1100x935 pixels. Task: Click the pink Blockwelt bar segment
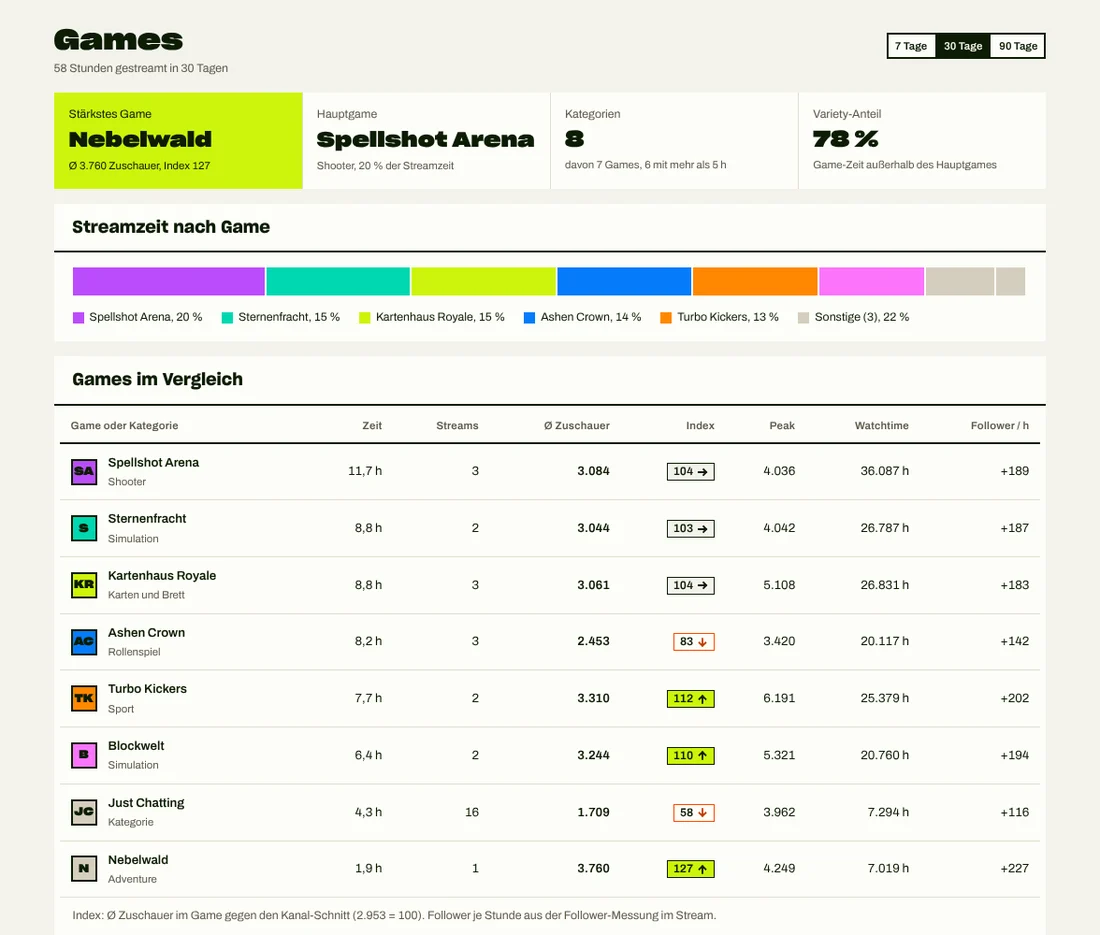tap(871, 281)
